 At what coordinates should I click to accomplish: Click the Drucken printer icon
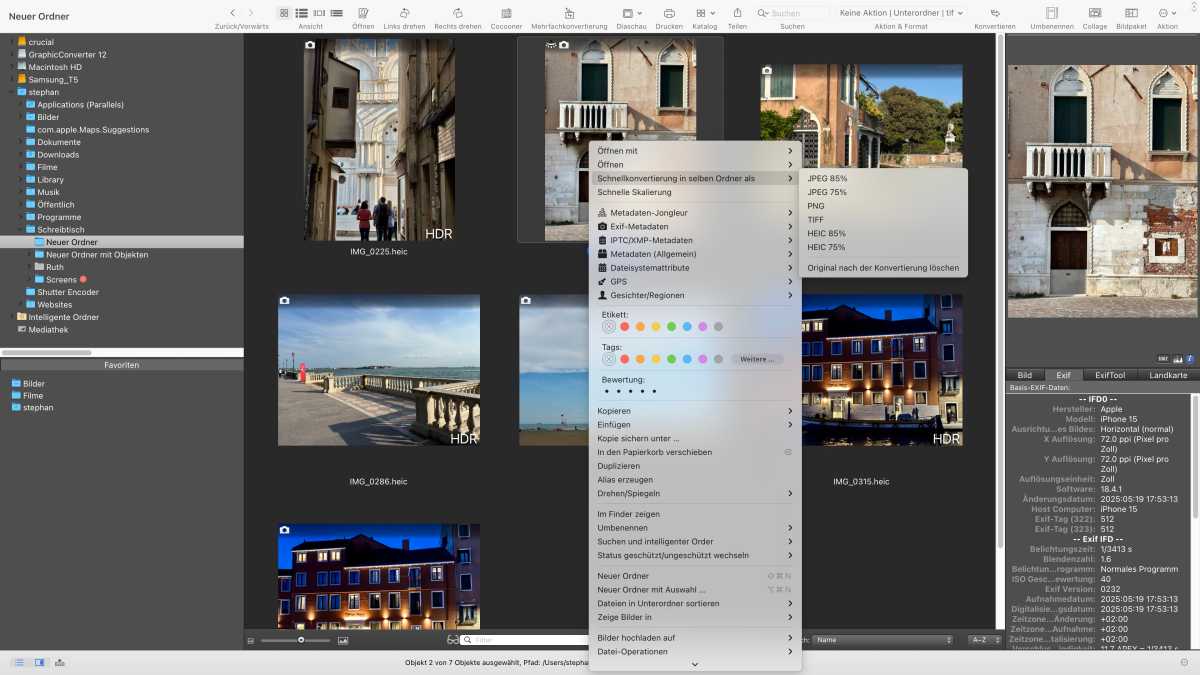click(669, 13)
